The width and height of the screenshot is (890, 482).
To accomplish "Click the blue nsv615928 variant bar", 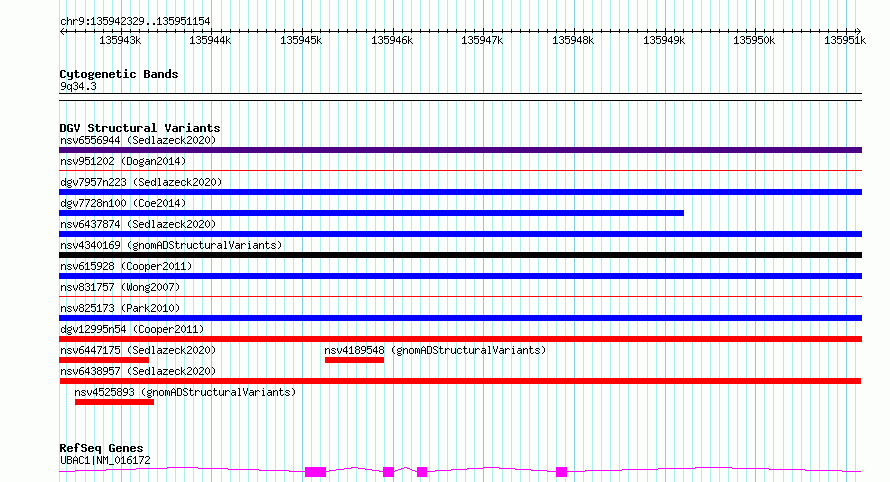I will tap(460, 276).
